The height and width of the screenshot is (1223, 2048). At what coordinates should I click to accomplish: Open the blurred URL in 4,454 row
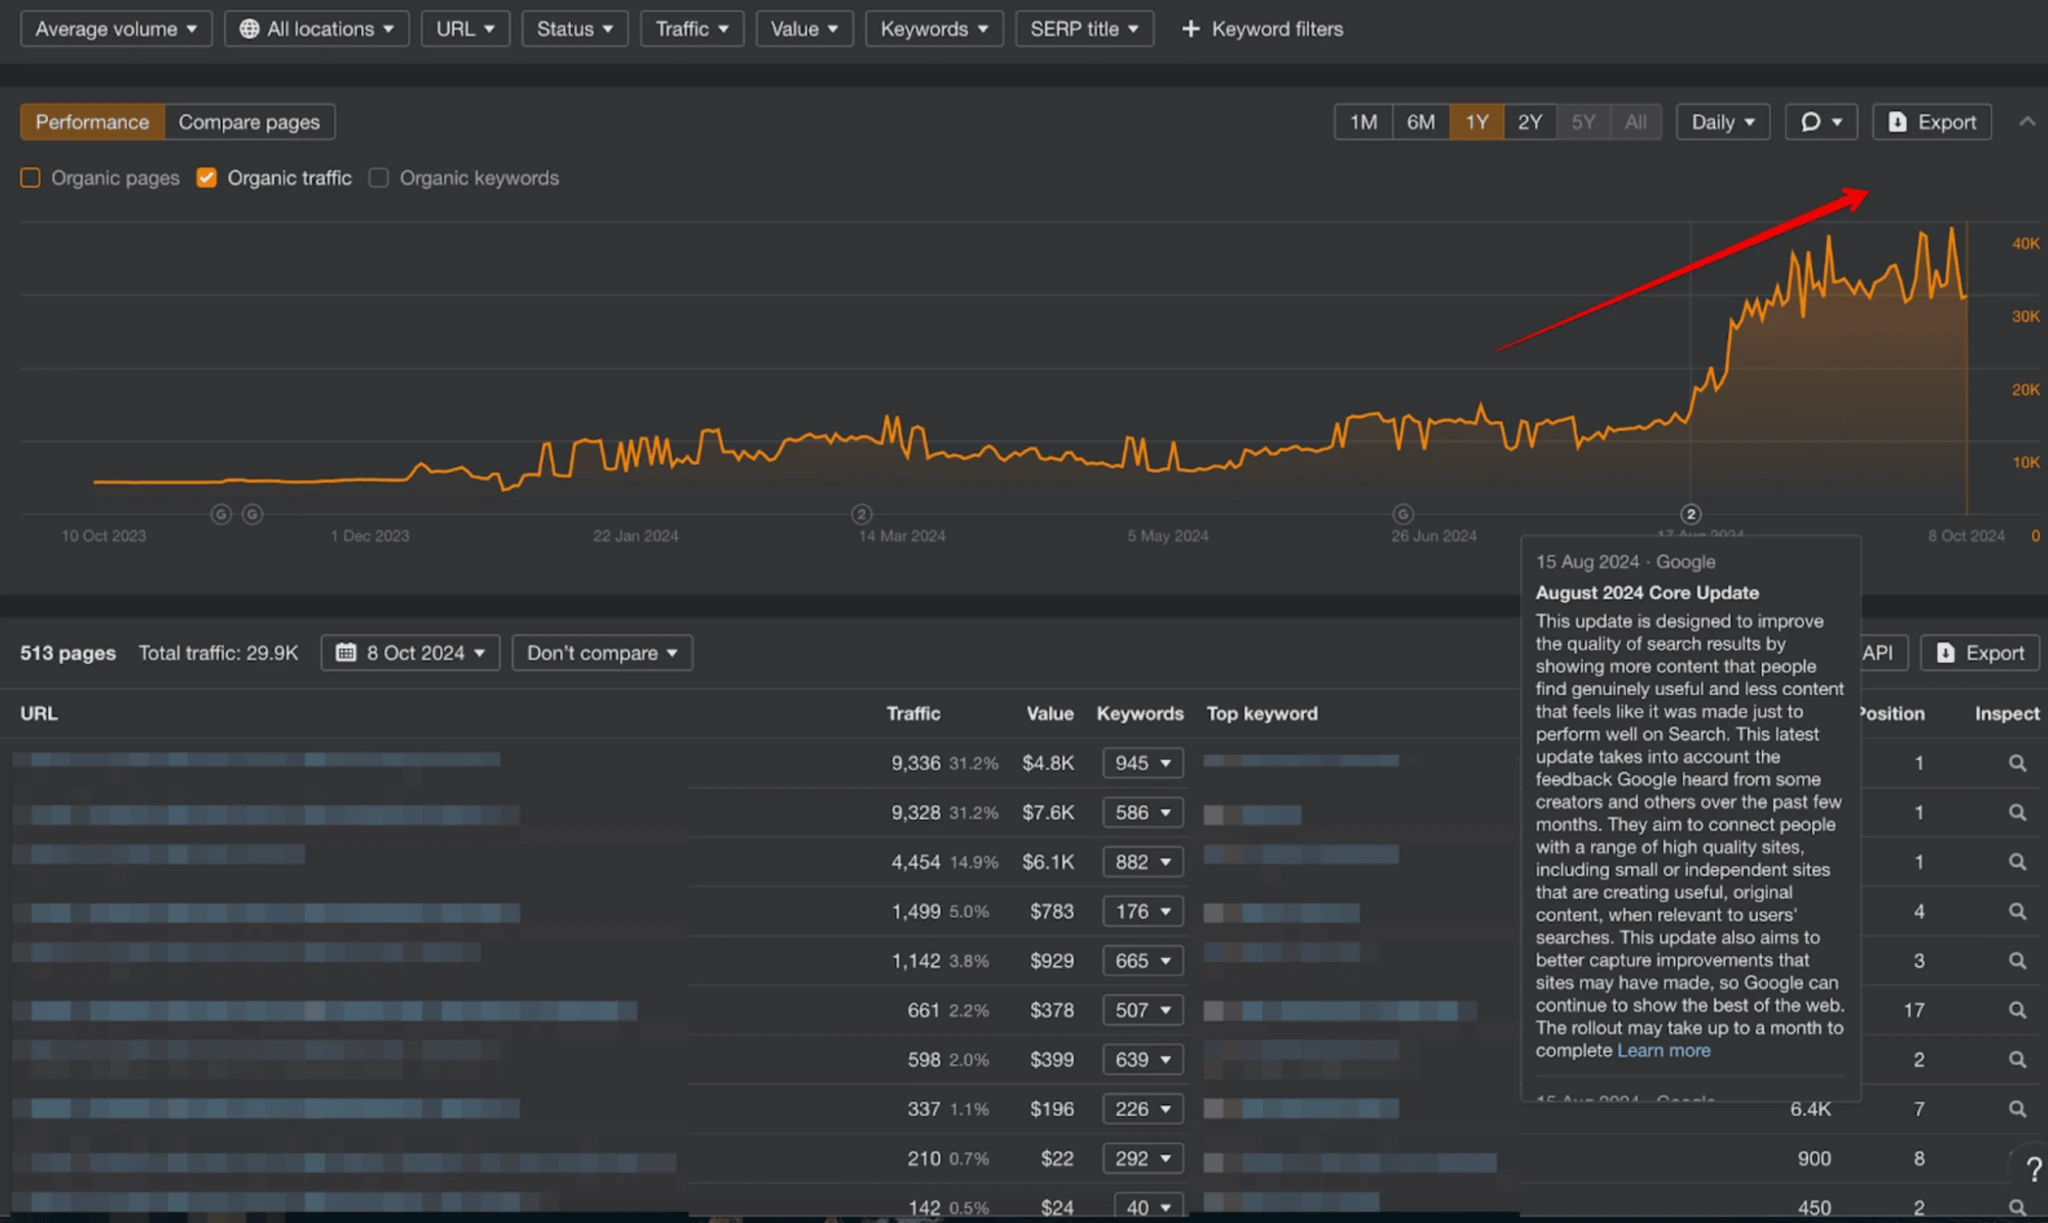pyautogui.click(x=160, y=855)
